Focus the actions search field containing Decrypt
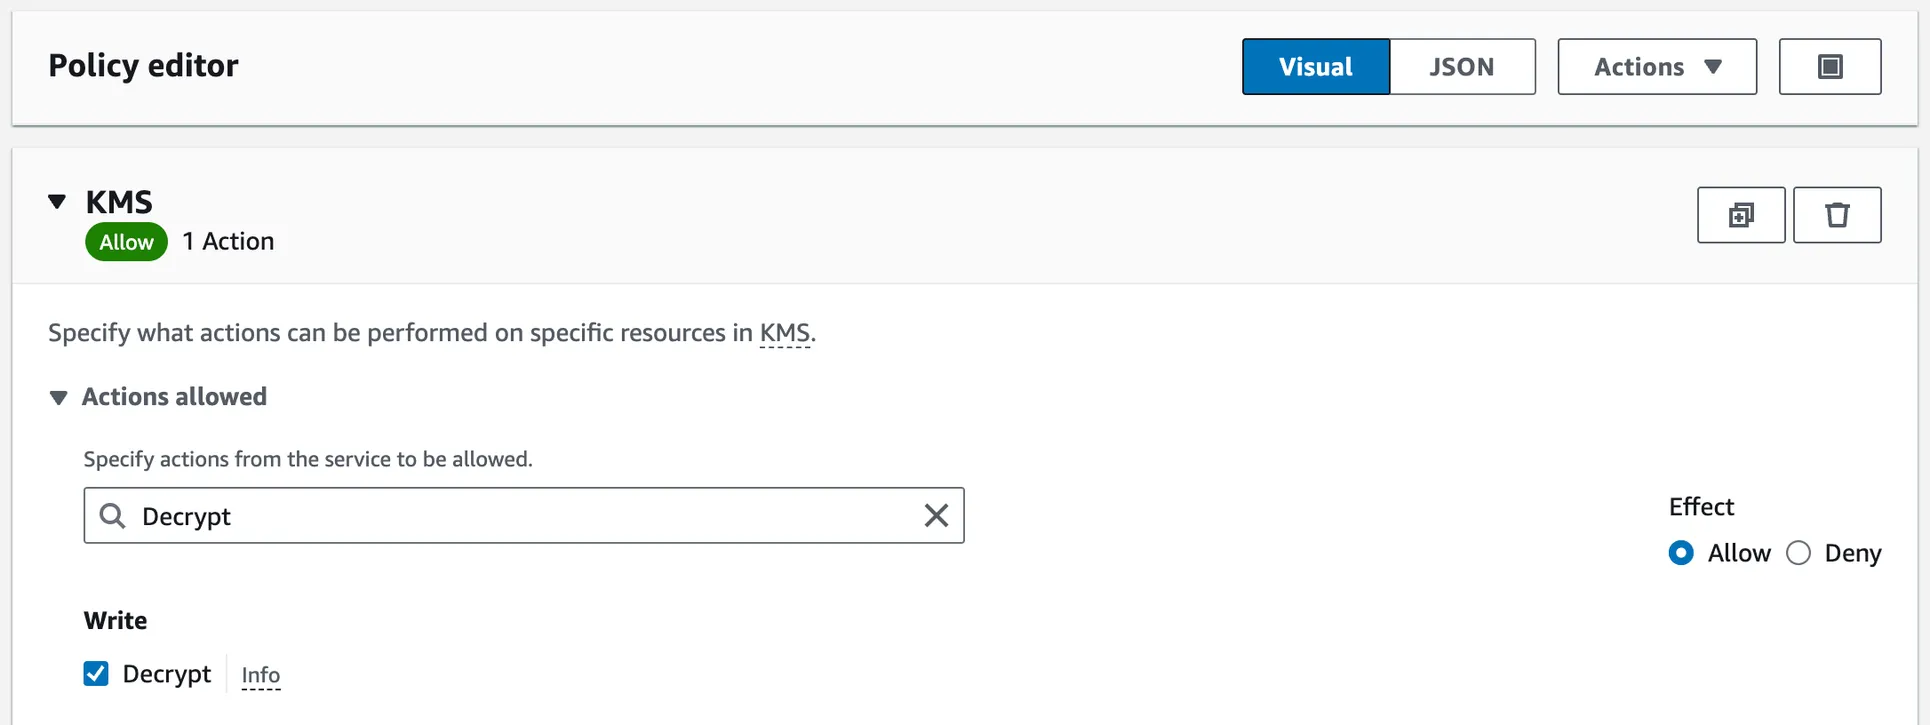 pyautogui.click(x=520, y=516)
